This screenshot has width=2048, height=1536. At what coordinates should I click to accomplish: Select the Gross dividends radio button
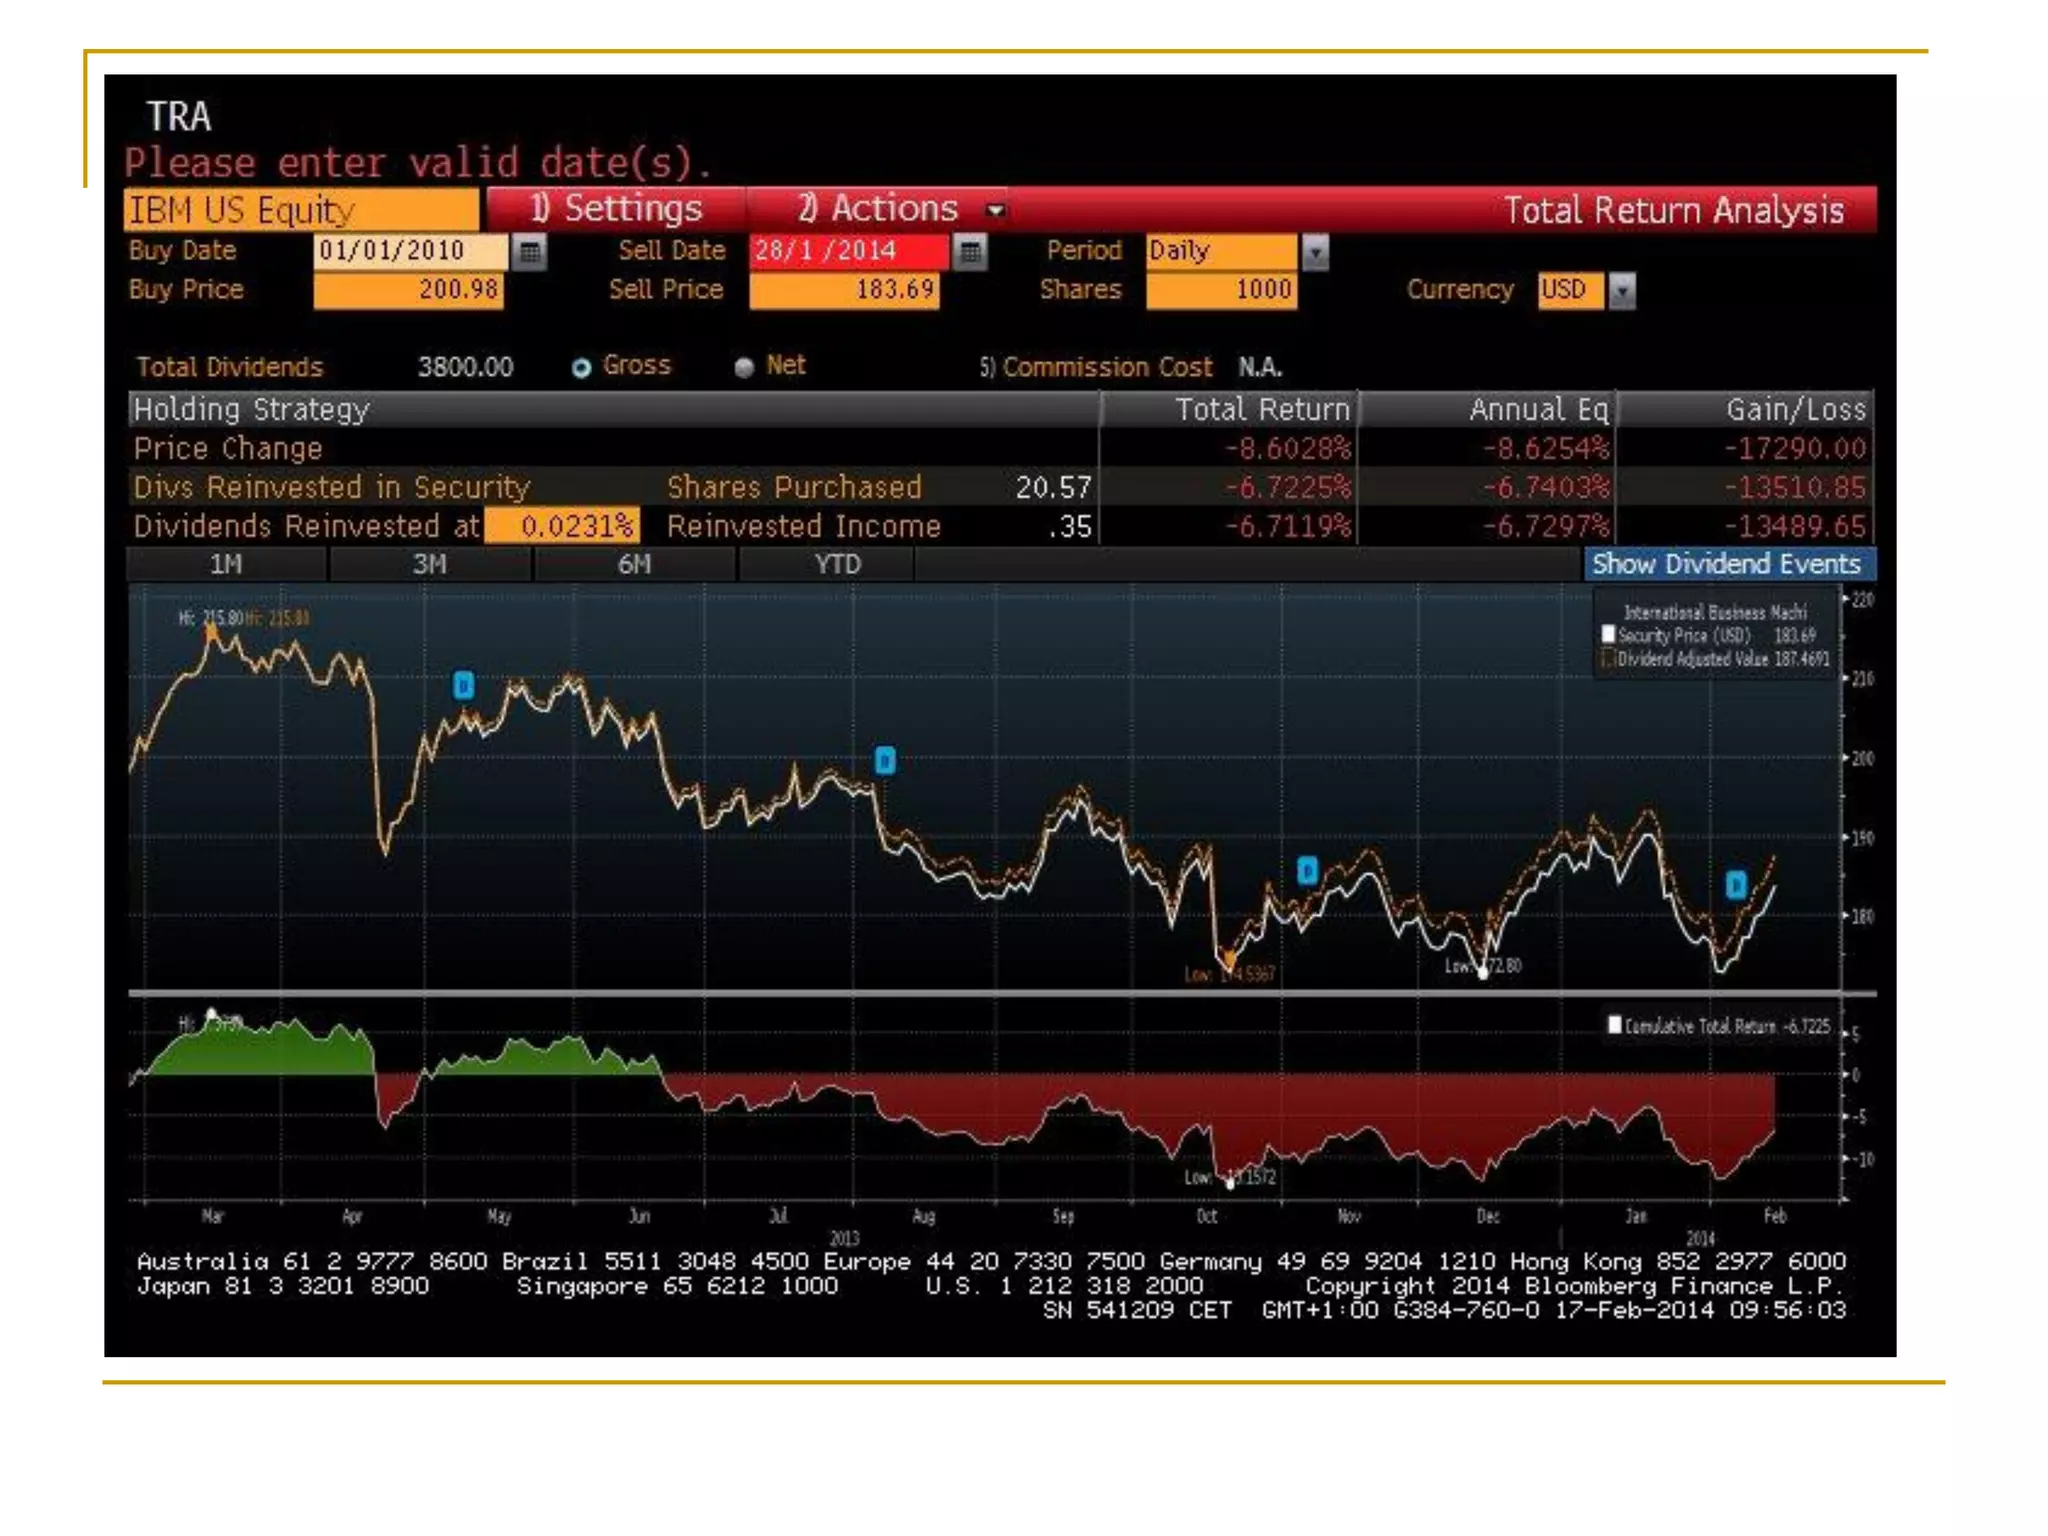tap(581, 368)
